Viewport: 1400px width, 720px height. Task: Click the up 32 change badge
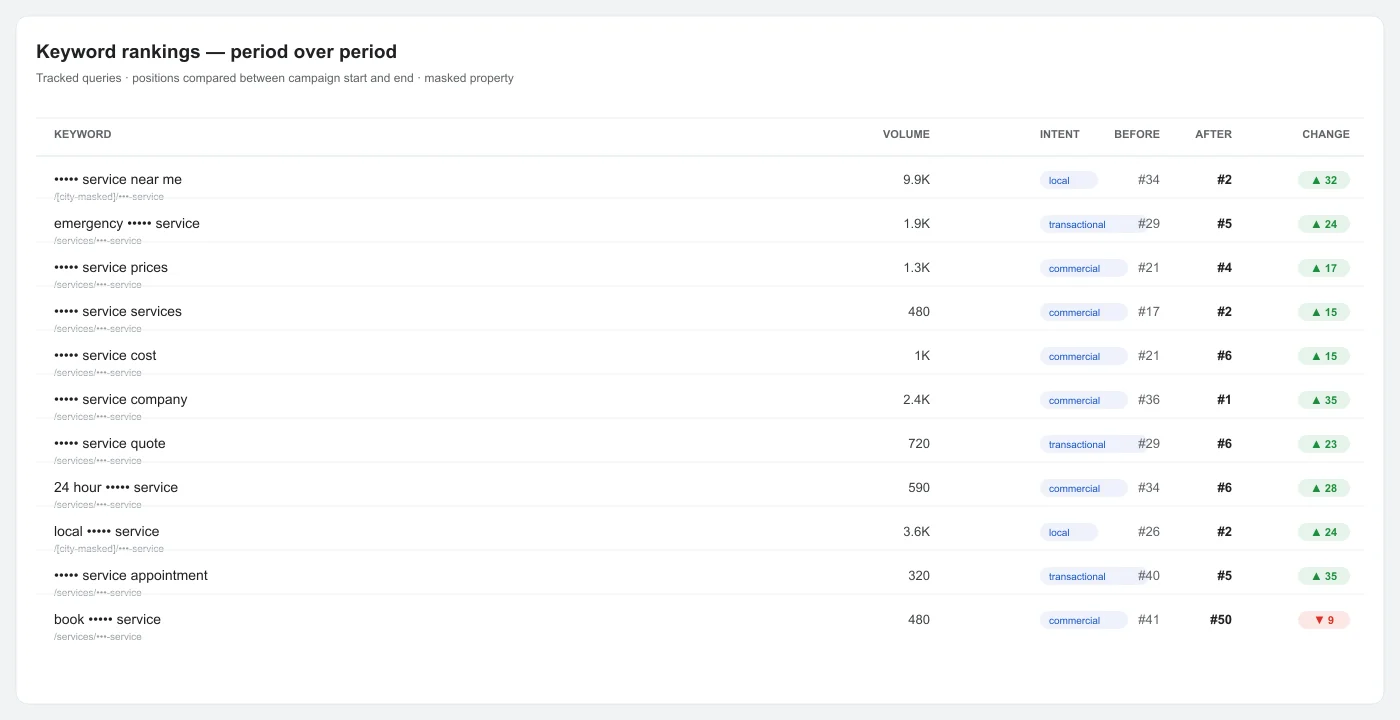(1324, 180)
